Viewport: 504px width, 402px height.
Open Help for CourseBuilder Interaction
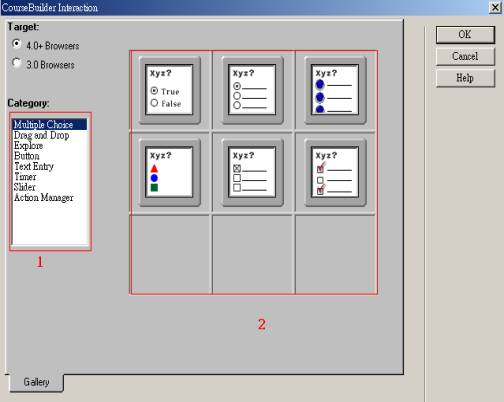point(465,78)
